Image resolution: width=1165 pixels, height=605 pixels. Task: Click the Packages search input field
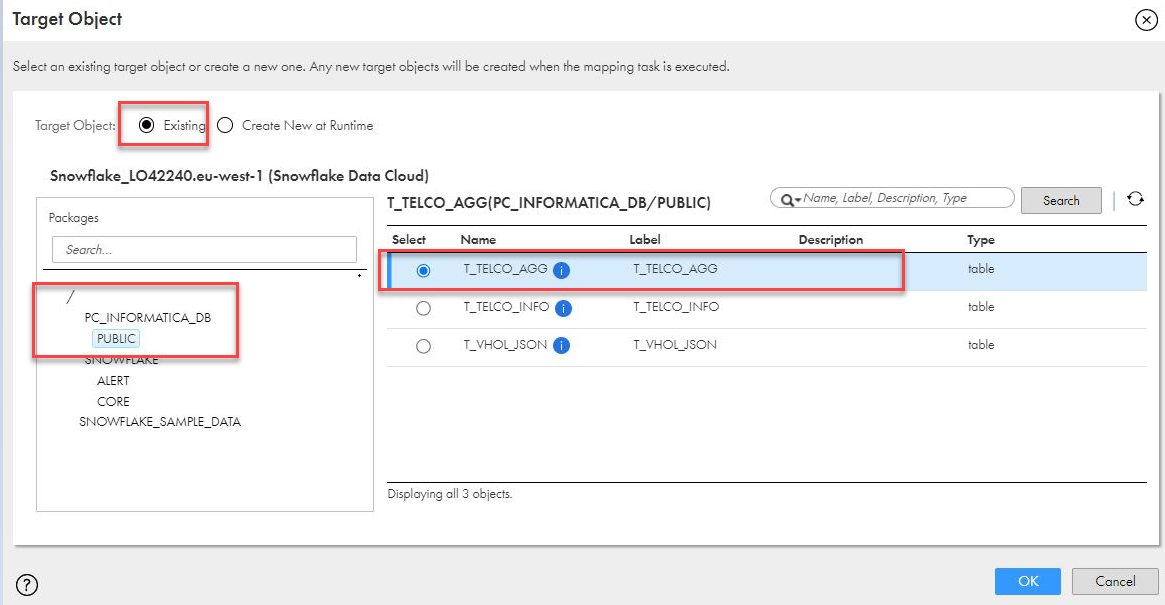coord(204,250)
